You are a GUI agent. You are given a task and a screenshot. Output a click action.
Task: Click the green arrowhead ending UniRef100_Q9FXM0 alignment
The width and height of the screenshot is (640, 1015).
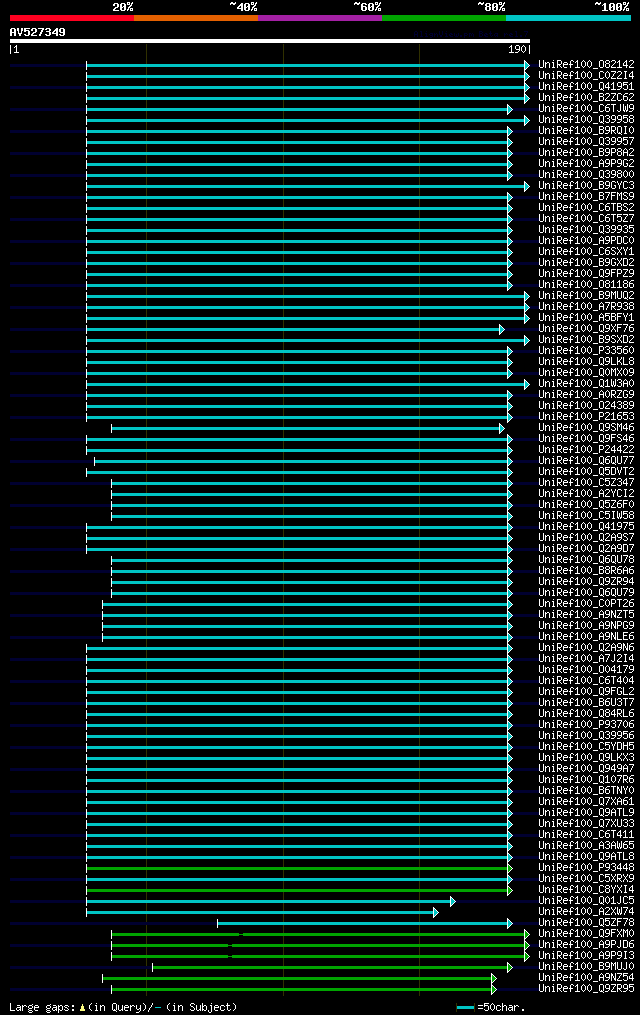tap(527, 935)
